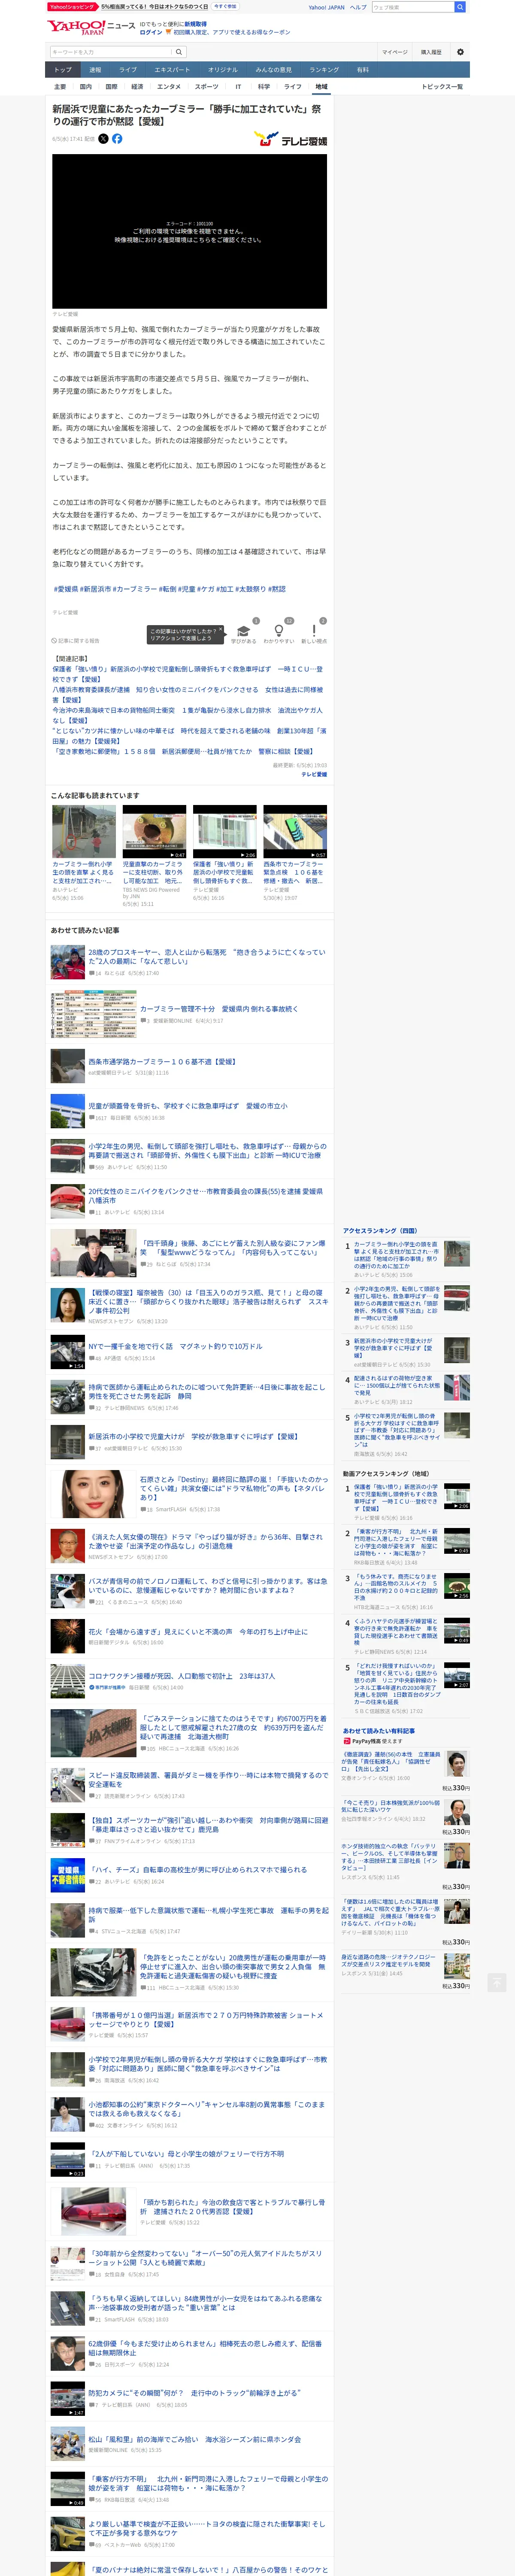Select the スポーツ category tab
This screenshot has height=2576, width=515.
pyautogui.click(x=207, y=87)
